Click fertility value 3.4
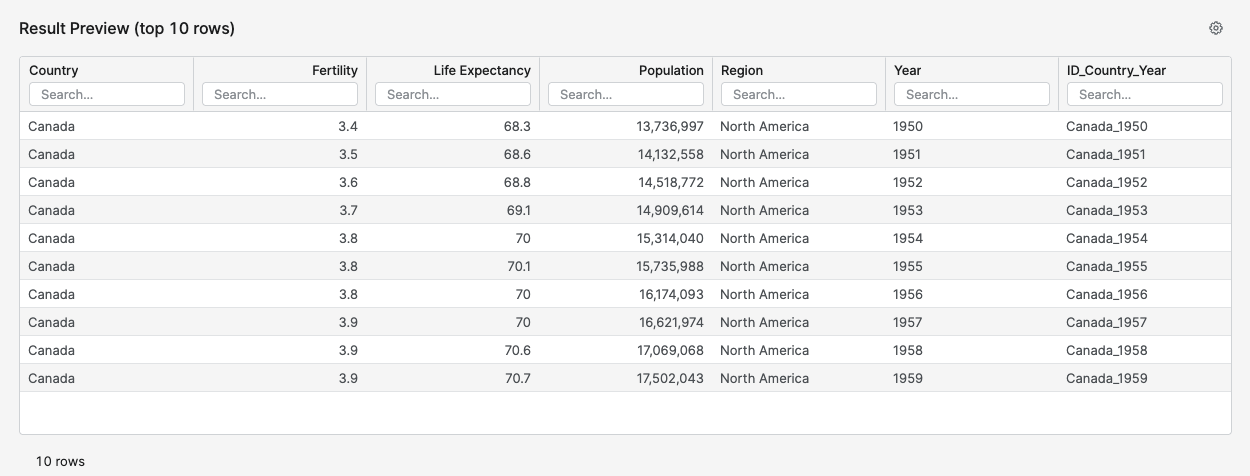The height and width of the screenshot is (476, 1250). 348,126
